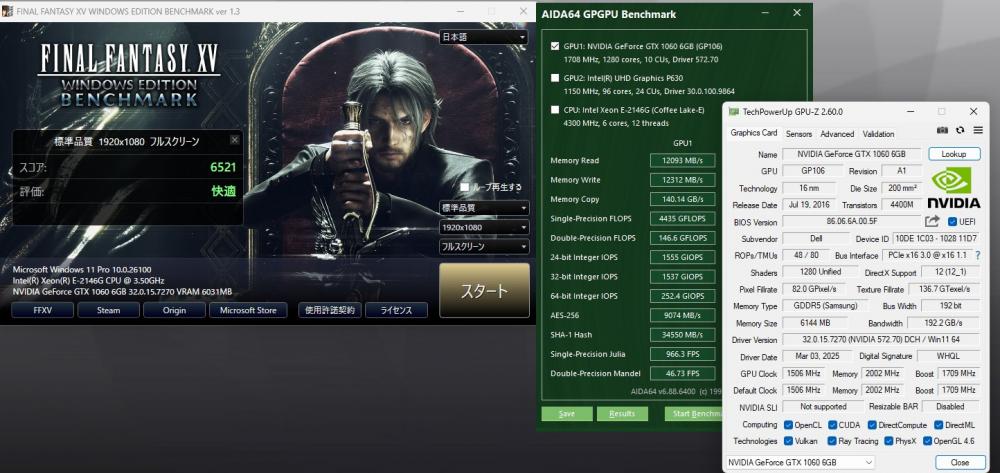This screenshot has height=473, width=1000.
Task: Click the BIOS share/export arrow icon
Action: tap(932, 221)
